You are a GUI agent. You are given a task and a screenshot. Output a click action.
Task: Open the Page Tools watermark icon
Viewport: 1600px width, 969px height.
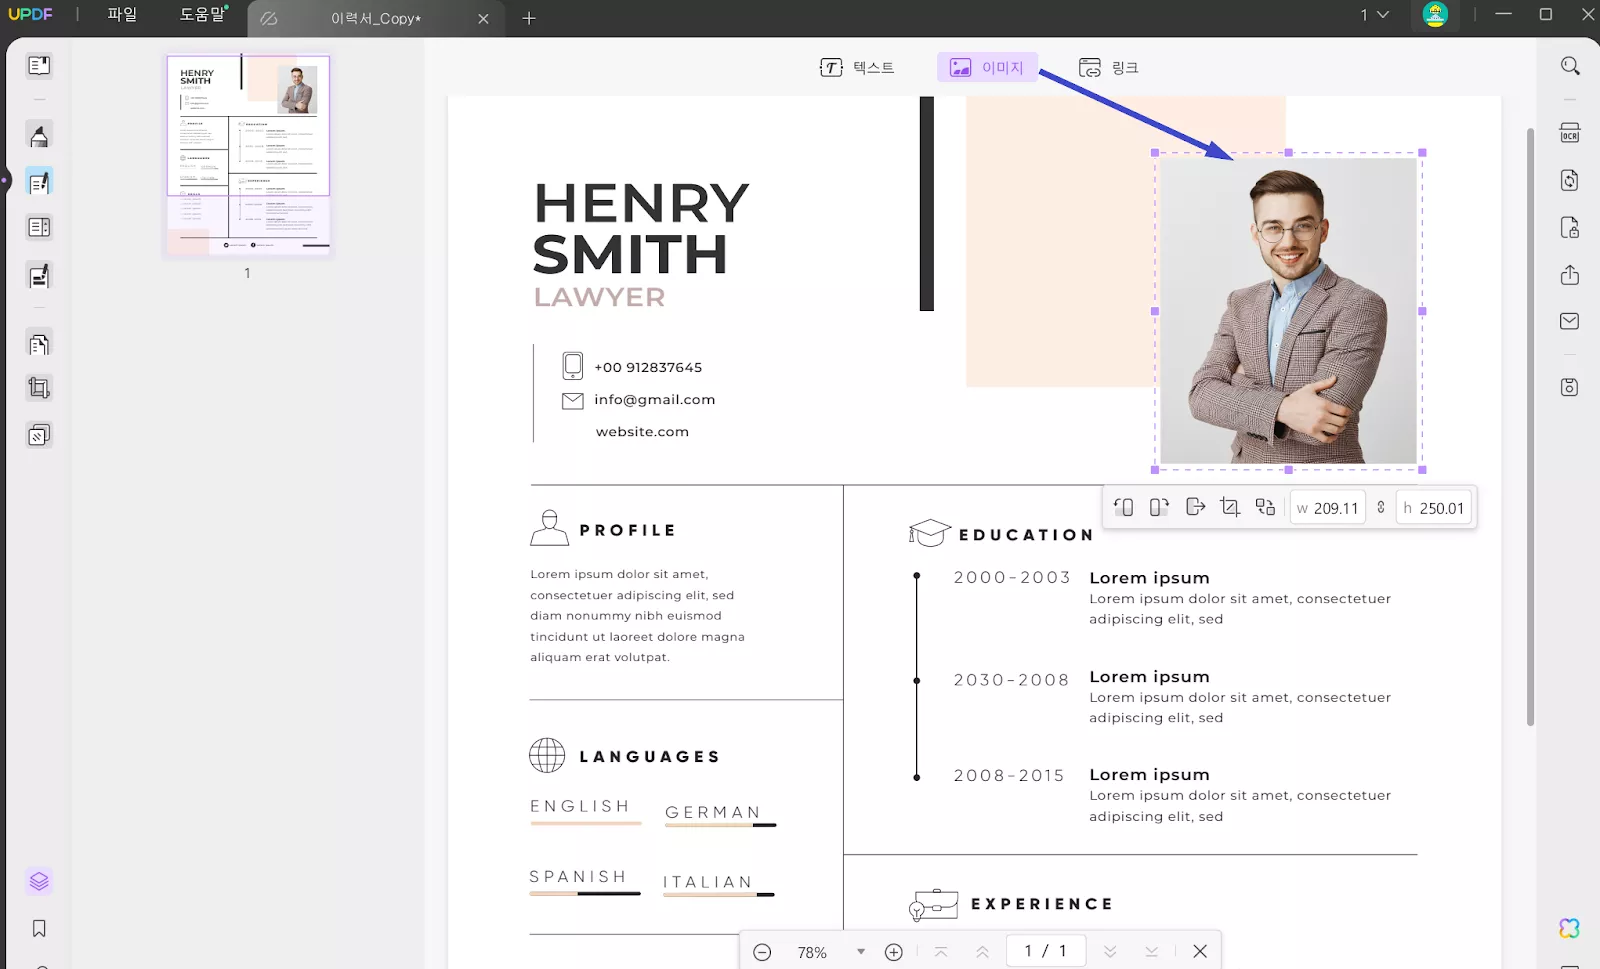click(39, 435)
